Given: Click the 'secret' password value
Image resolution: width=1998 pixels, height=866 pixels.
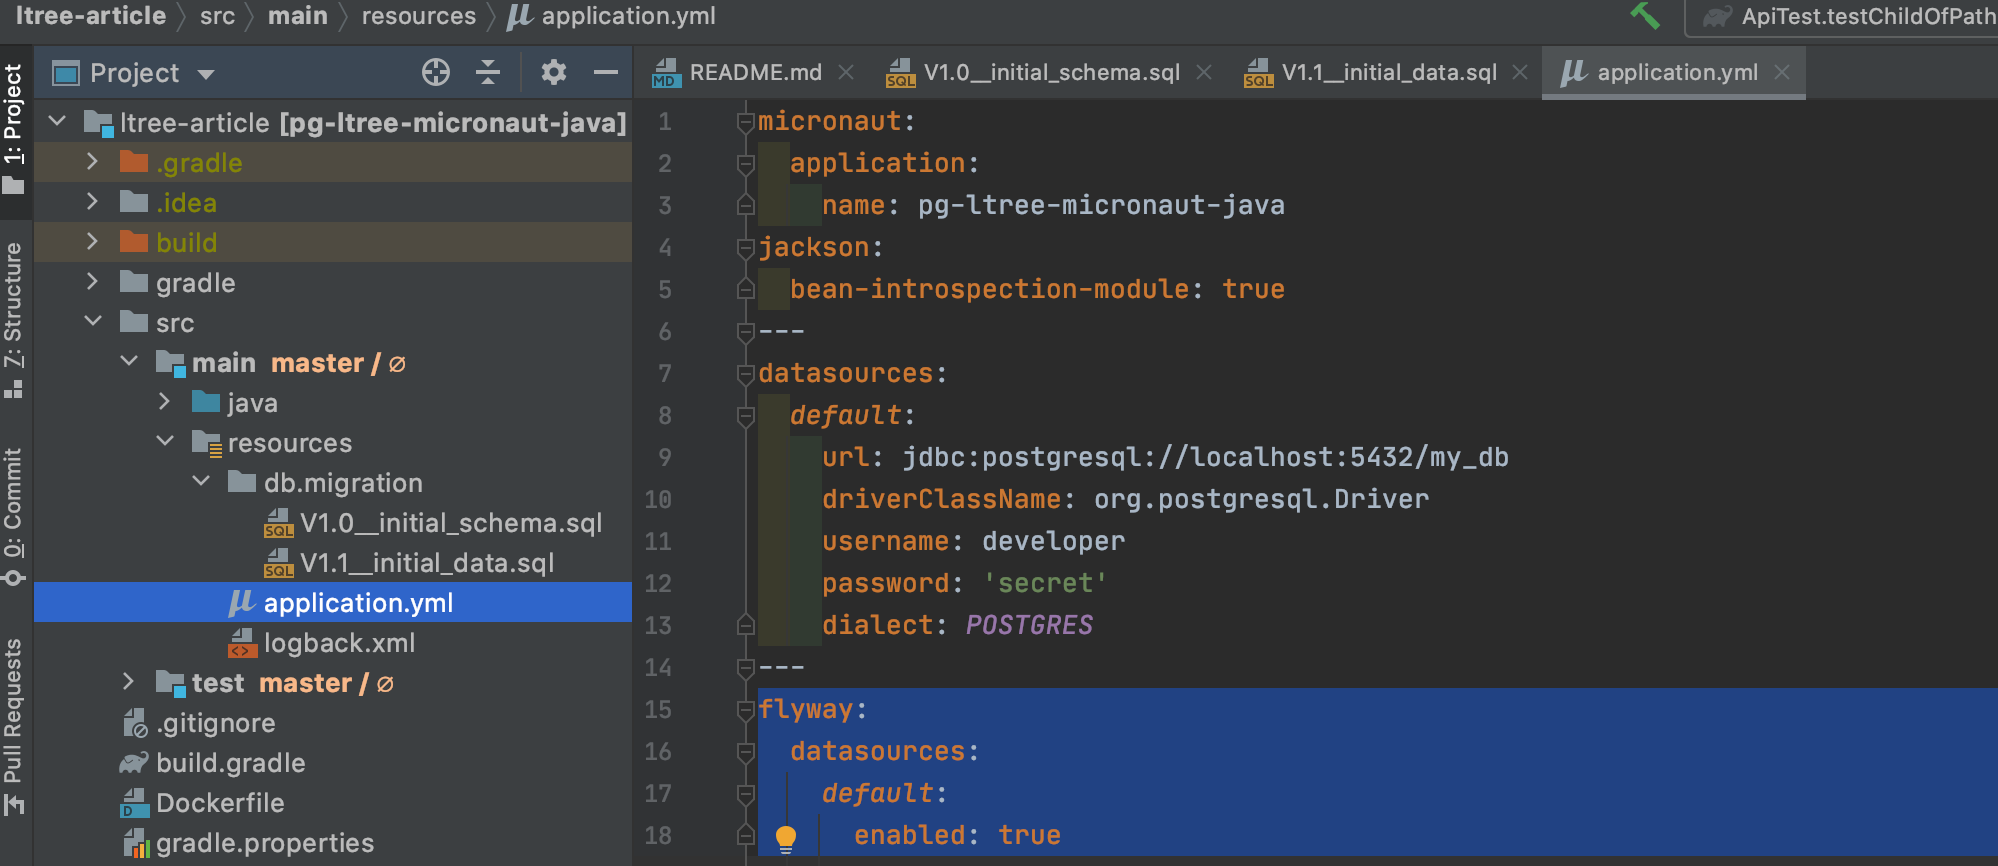Looking at the screenshot, I should coord(1045,583).
